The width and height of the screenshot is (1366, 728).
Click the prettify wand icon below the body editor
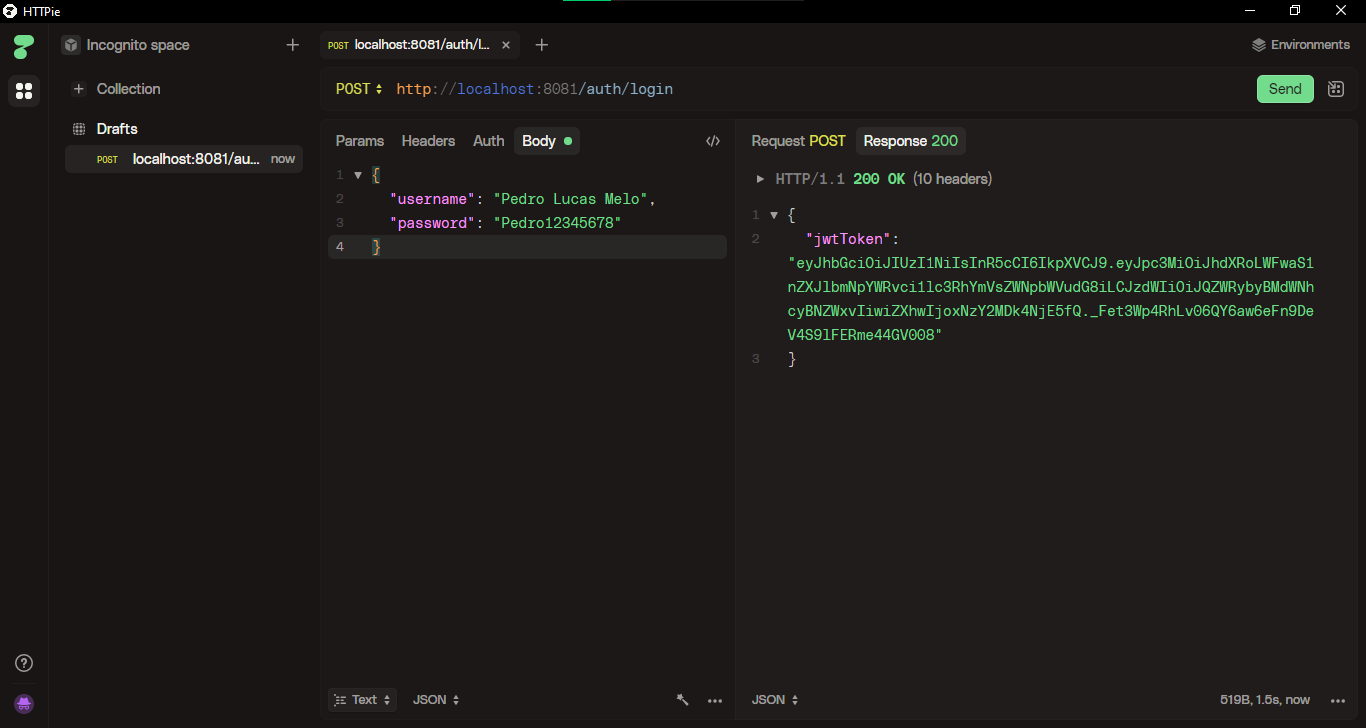tap(682, 700)
